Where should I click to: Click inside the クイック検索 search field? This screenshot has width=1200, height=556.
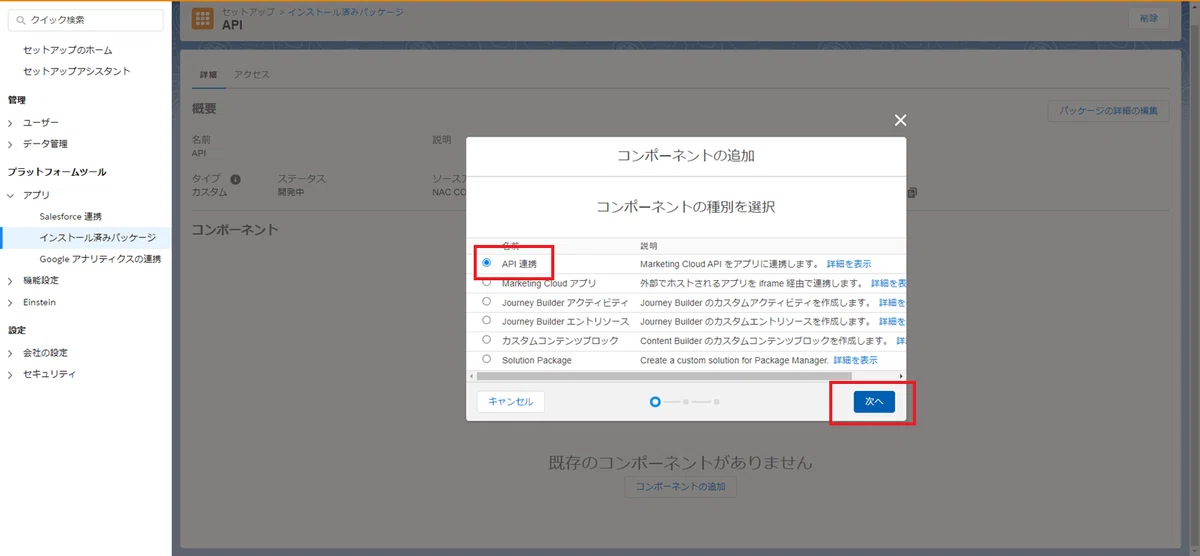85,20
